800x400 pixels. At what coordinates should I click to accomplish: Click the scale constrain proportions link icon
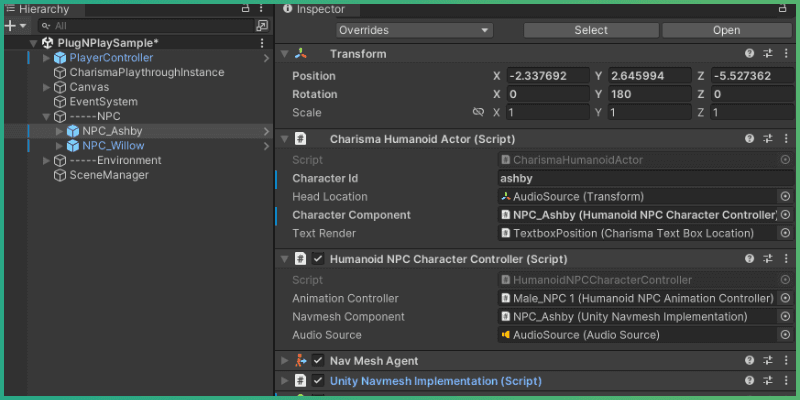(478, 113)
